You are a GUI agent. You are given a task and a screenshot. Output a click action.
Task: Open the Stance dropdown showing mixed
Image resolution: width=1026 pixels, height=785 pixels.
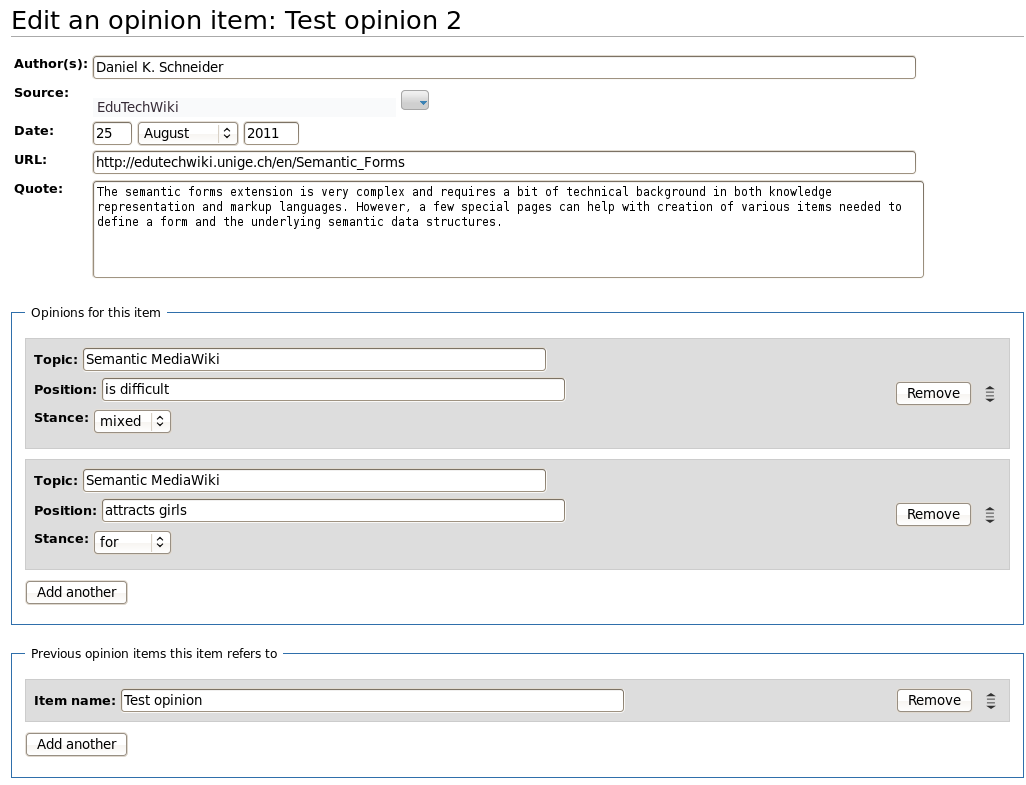[x=132, y=421]
